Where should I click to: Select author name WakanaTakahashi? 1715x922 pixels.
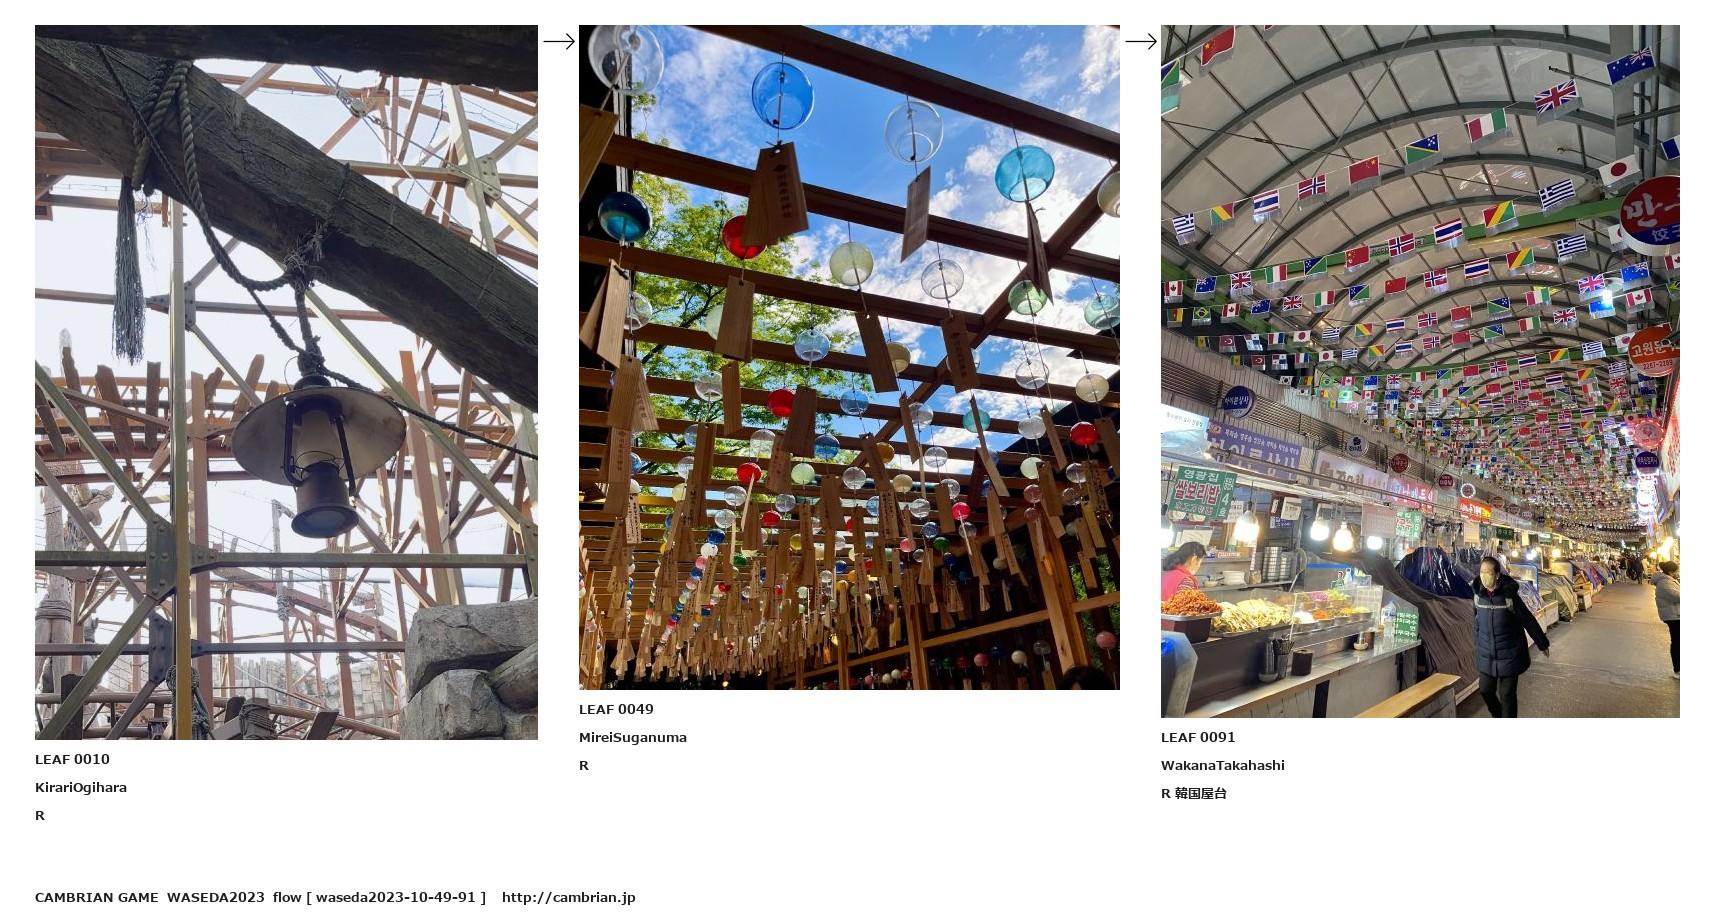pos(1223,765)
